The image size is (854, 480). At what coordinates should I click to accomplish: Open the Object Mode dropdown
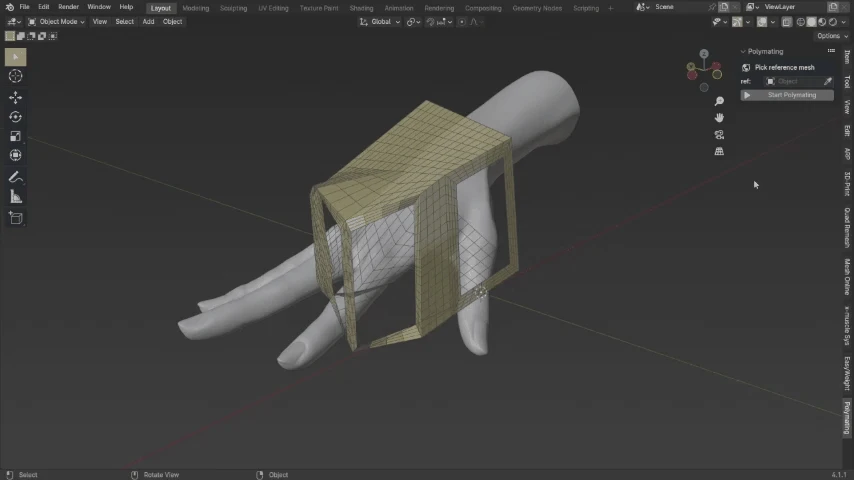coord(56,22)
